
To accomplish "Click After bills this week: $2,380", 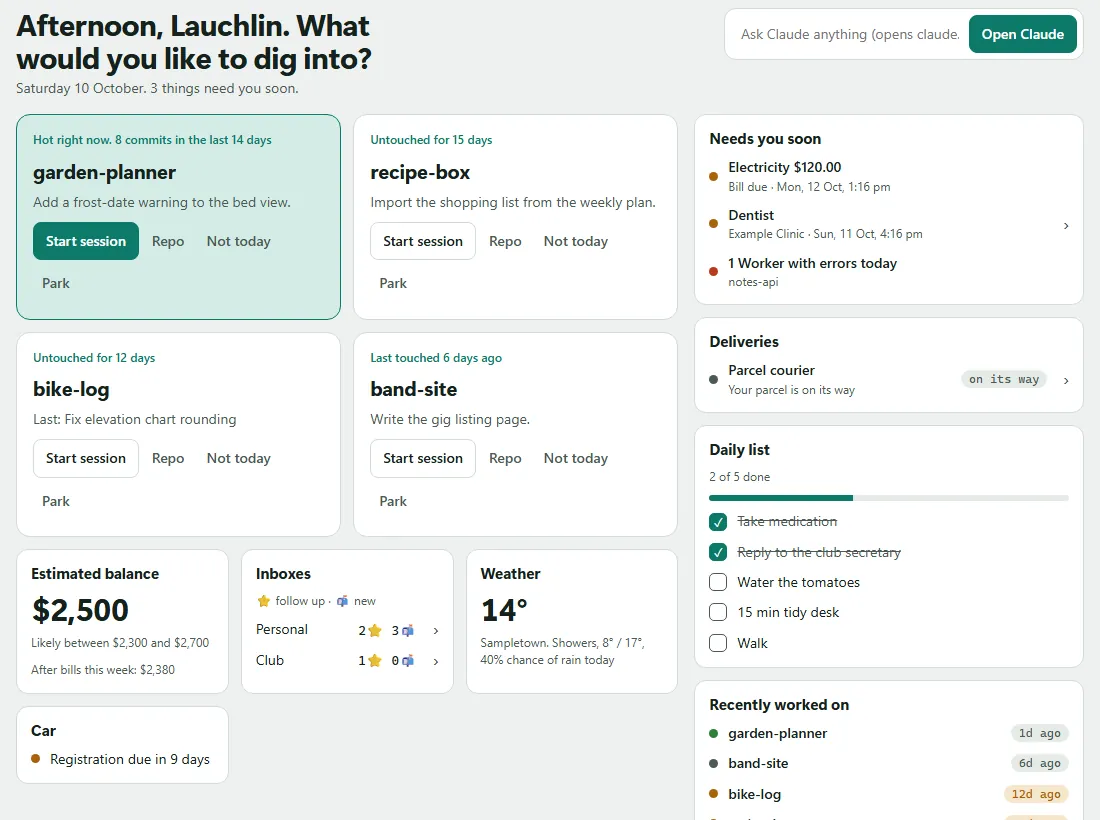I will point(103,670).
